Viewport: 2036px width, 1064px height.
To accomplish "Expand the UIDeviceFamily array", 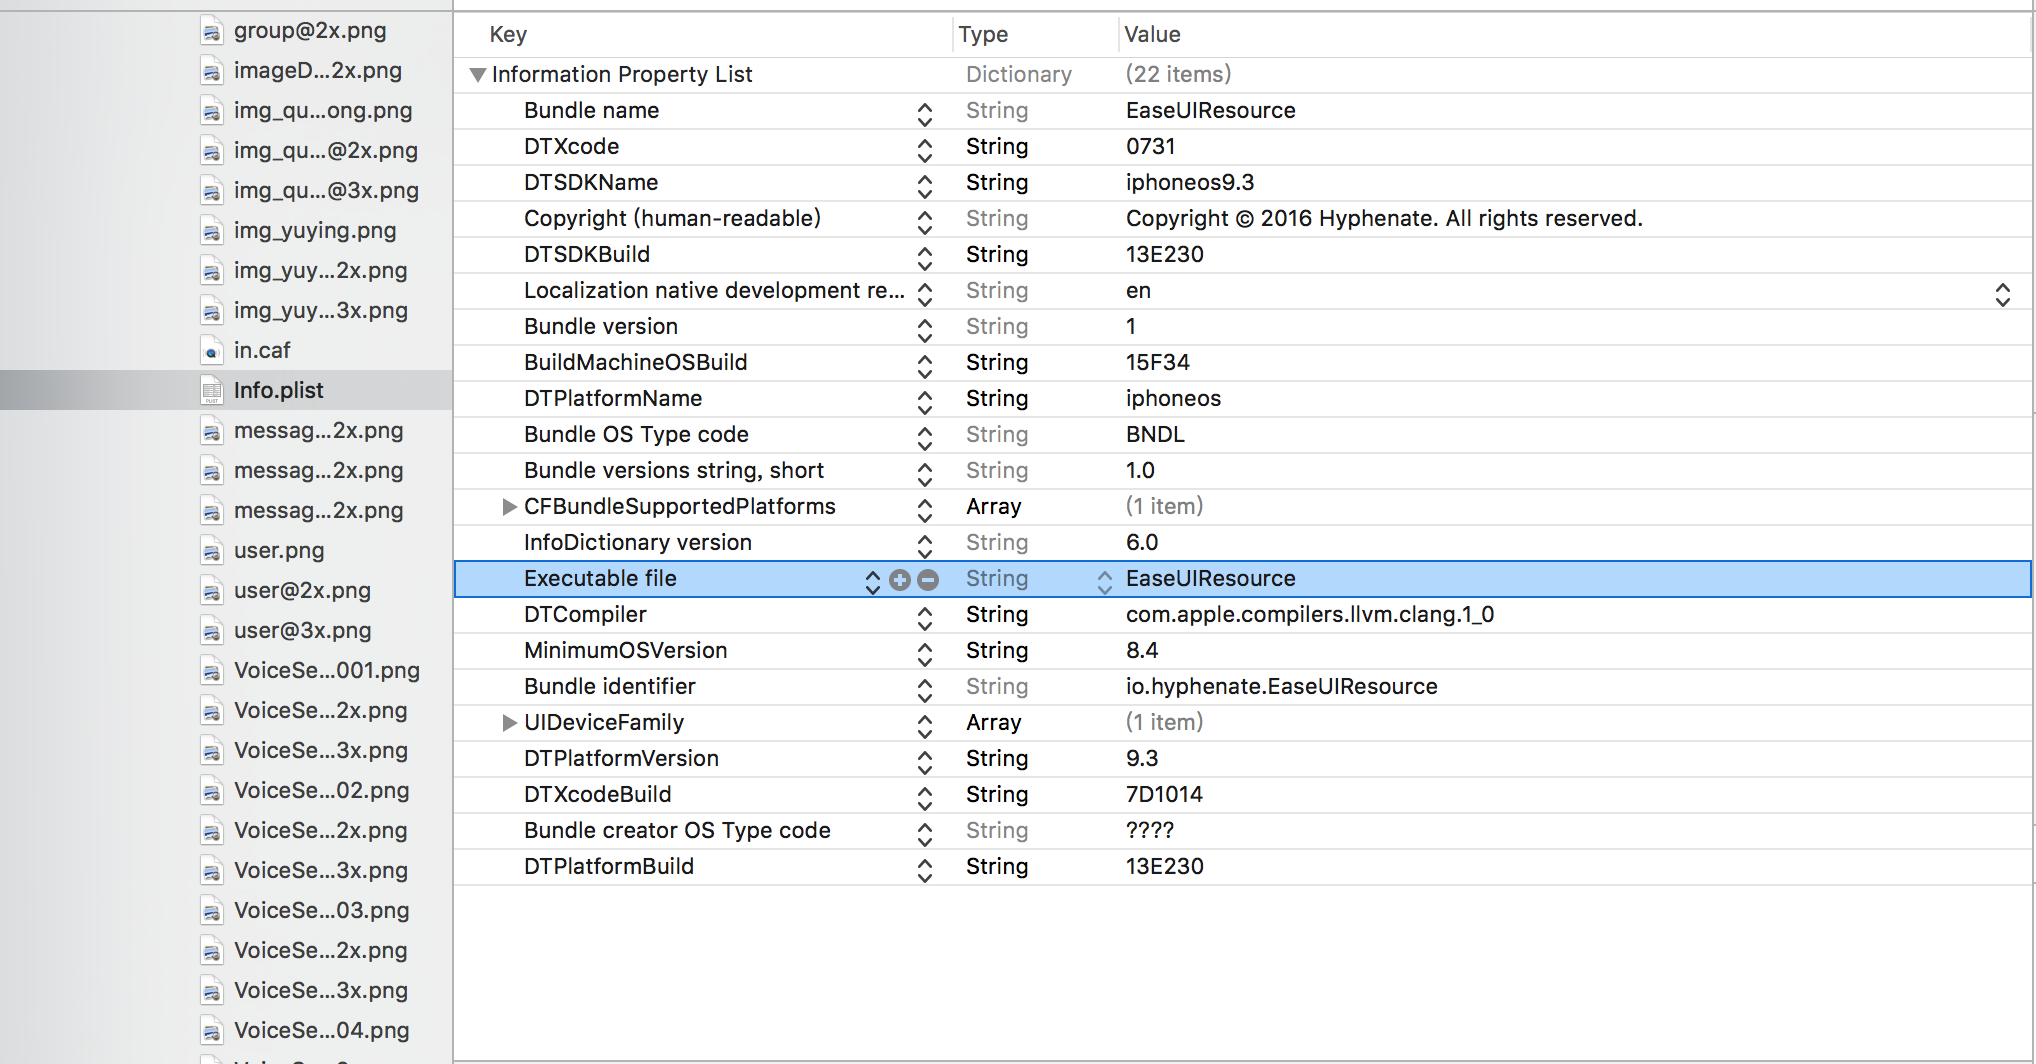I will pyautogui.click(x=509, y=723).
